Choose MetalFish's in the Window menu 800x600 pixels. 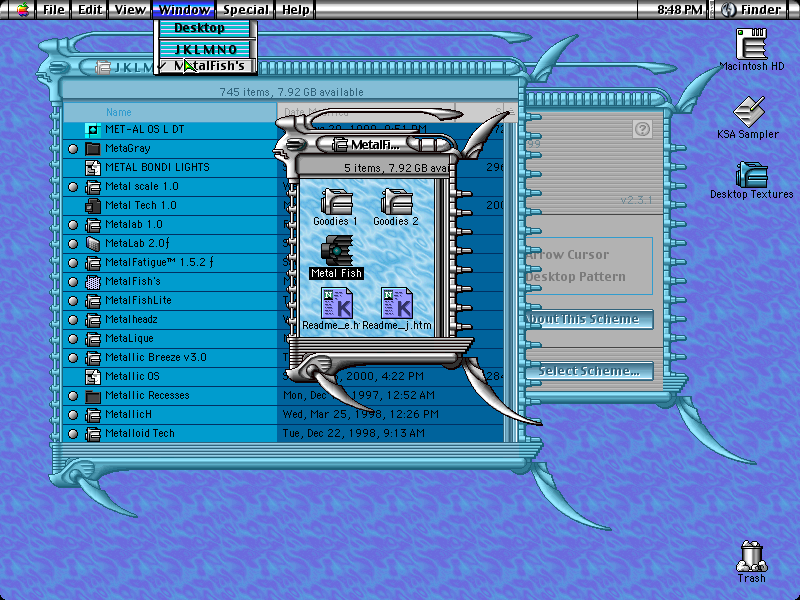pyautogui.click(x=205, y=66)
